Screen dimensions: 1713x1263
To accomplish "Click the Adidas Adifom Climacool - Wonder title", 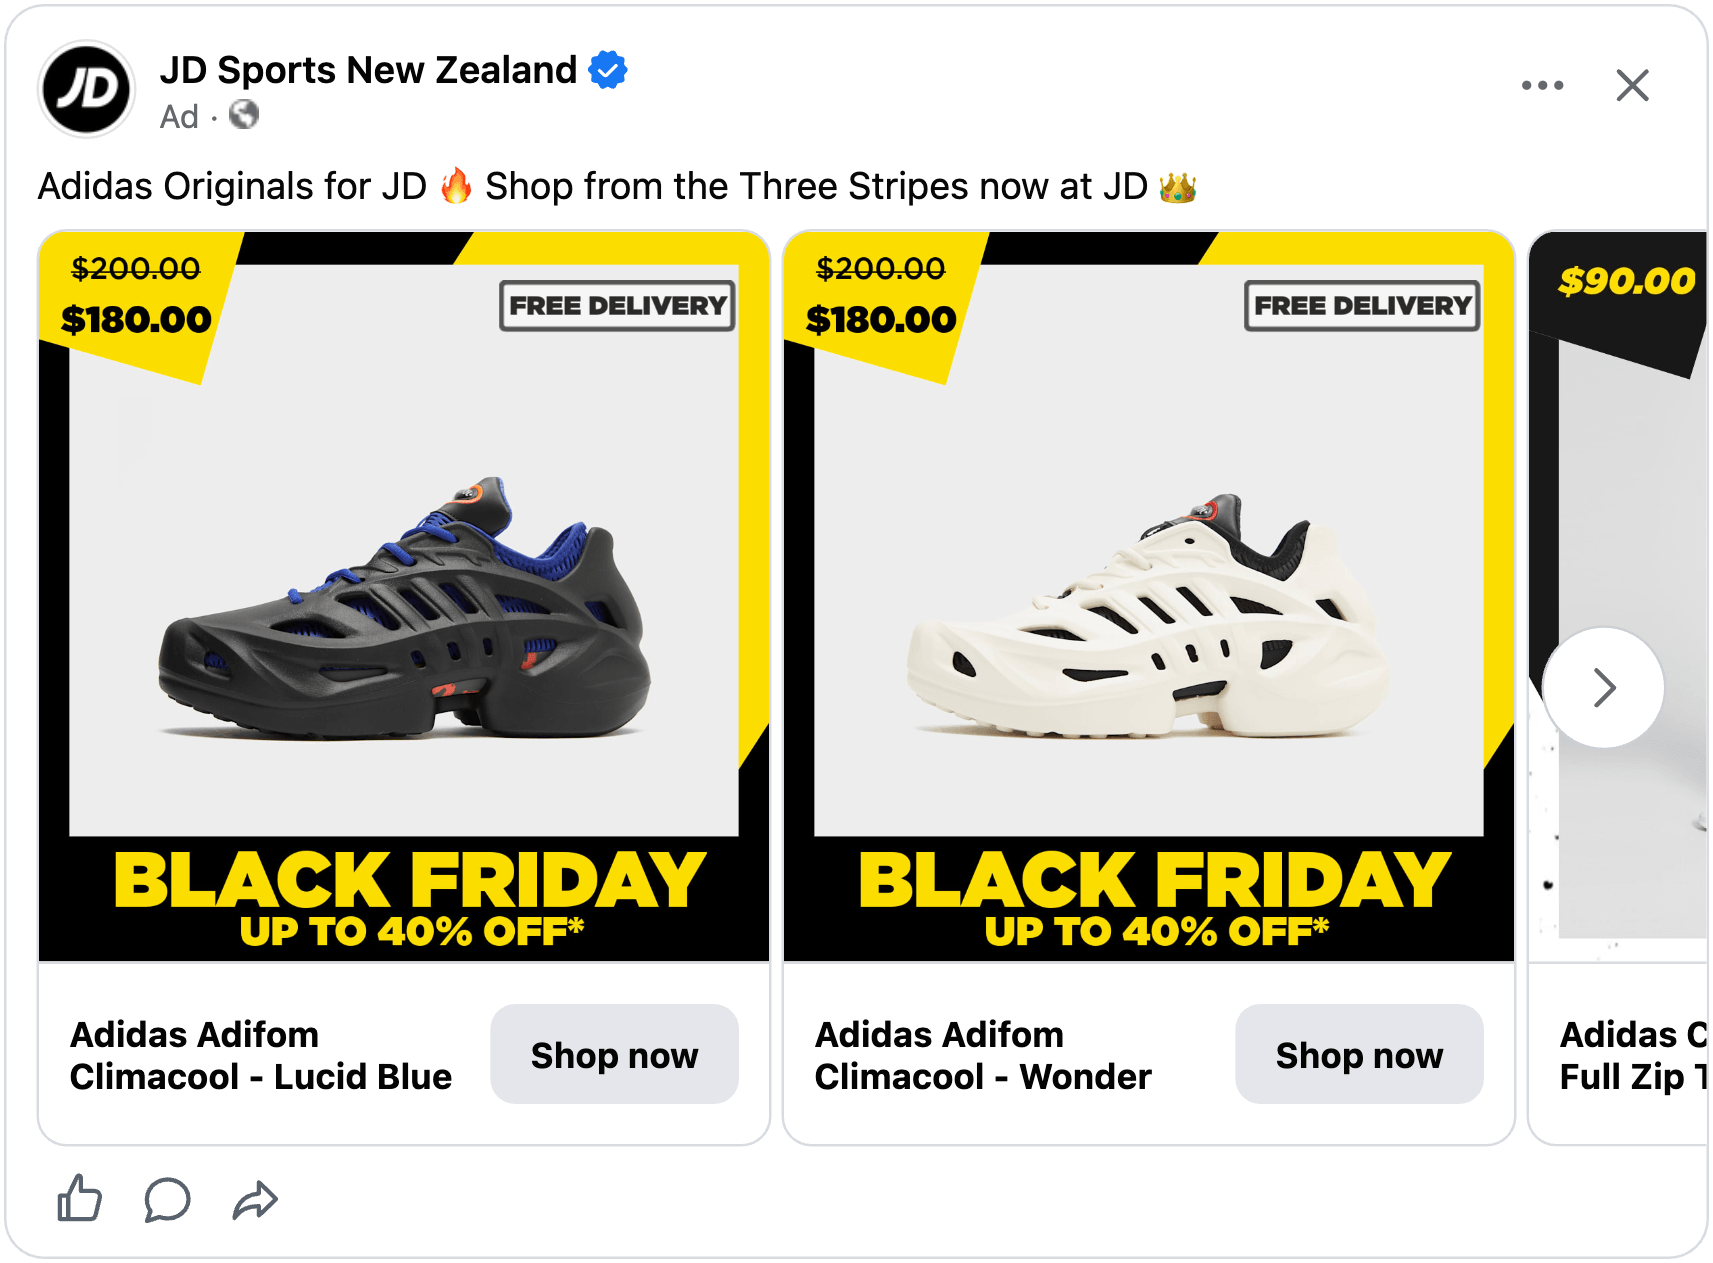I will click(x=983, y=1055).
